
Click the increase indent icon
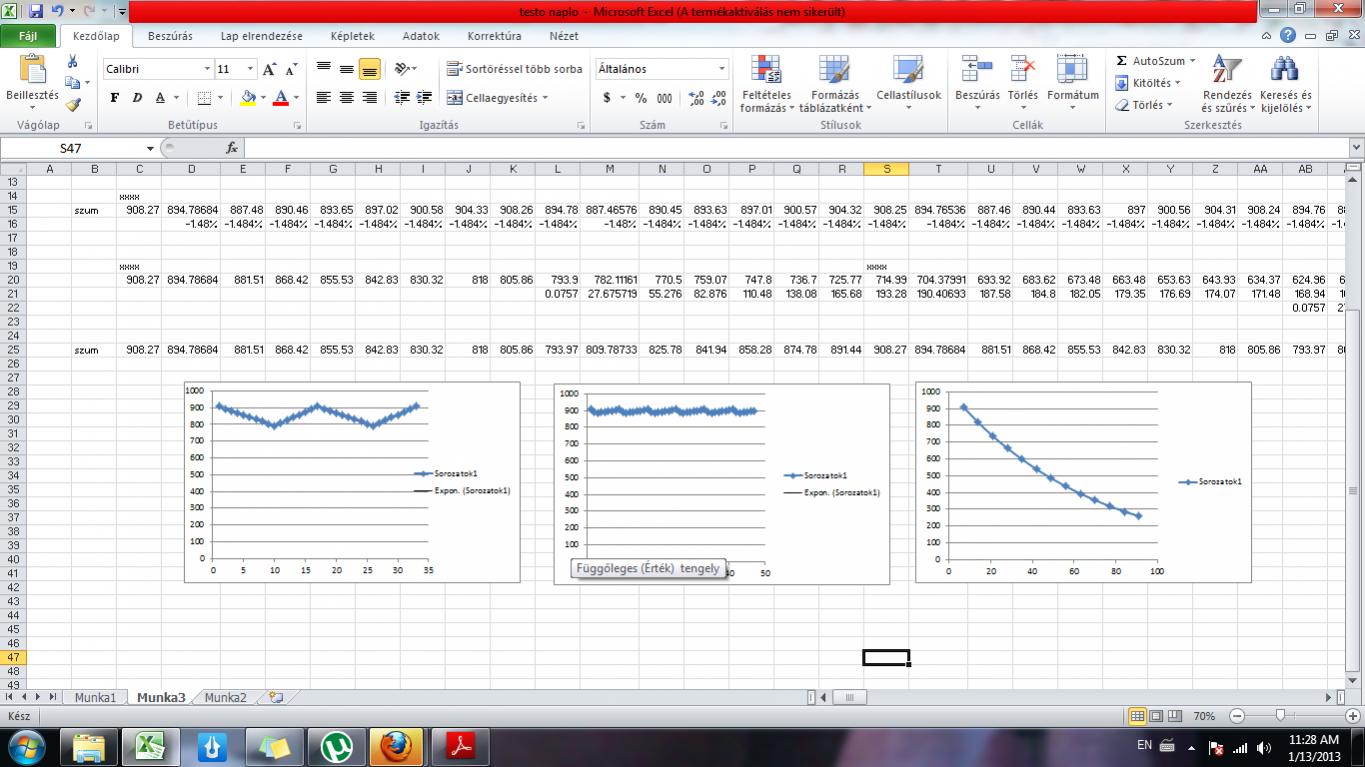click(x=424, y=98)
